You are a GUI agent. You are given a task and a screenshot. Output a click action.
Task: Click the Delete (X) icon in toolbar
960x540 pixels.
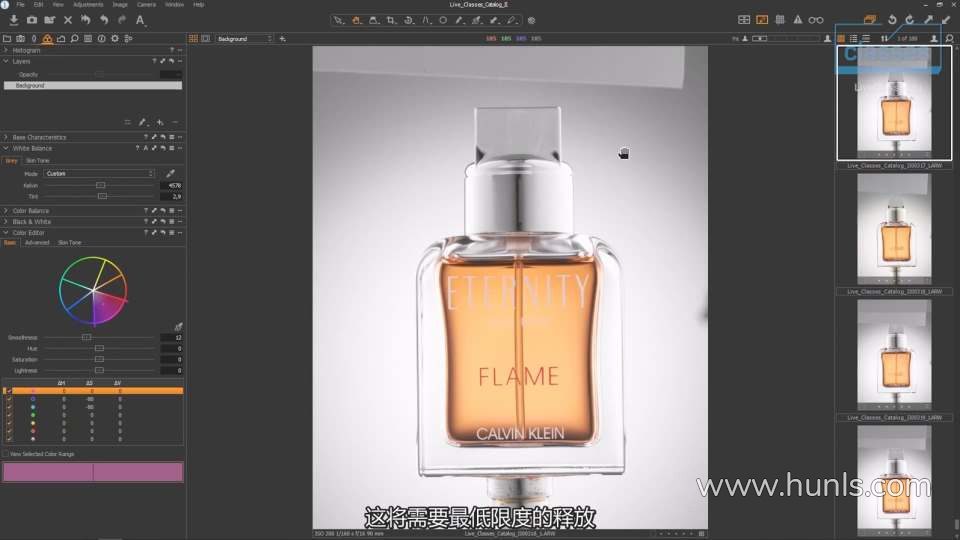(x=68, y=20)
